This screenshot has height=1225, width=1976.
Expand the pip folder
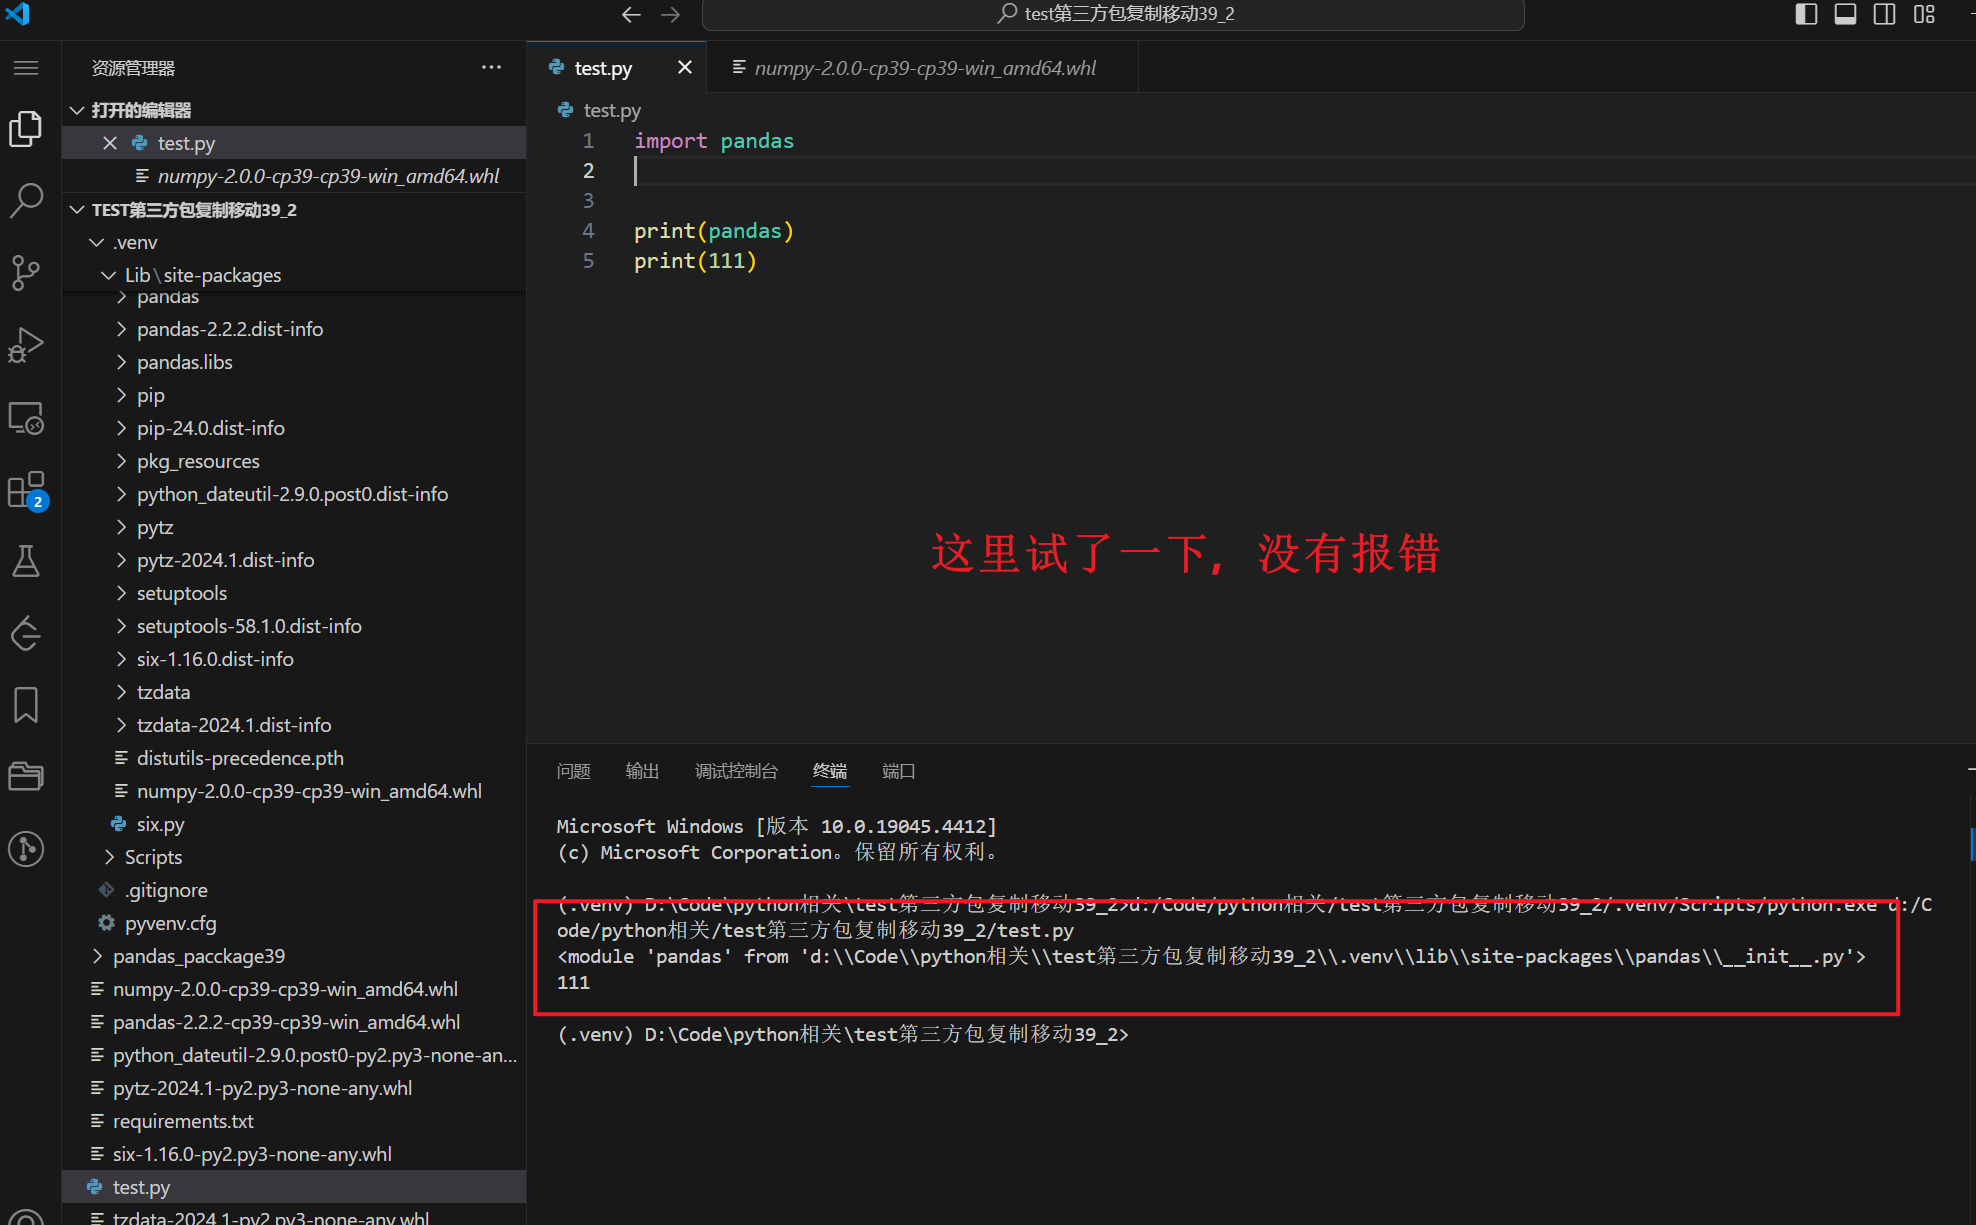pos(294,395)
